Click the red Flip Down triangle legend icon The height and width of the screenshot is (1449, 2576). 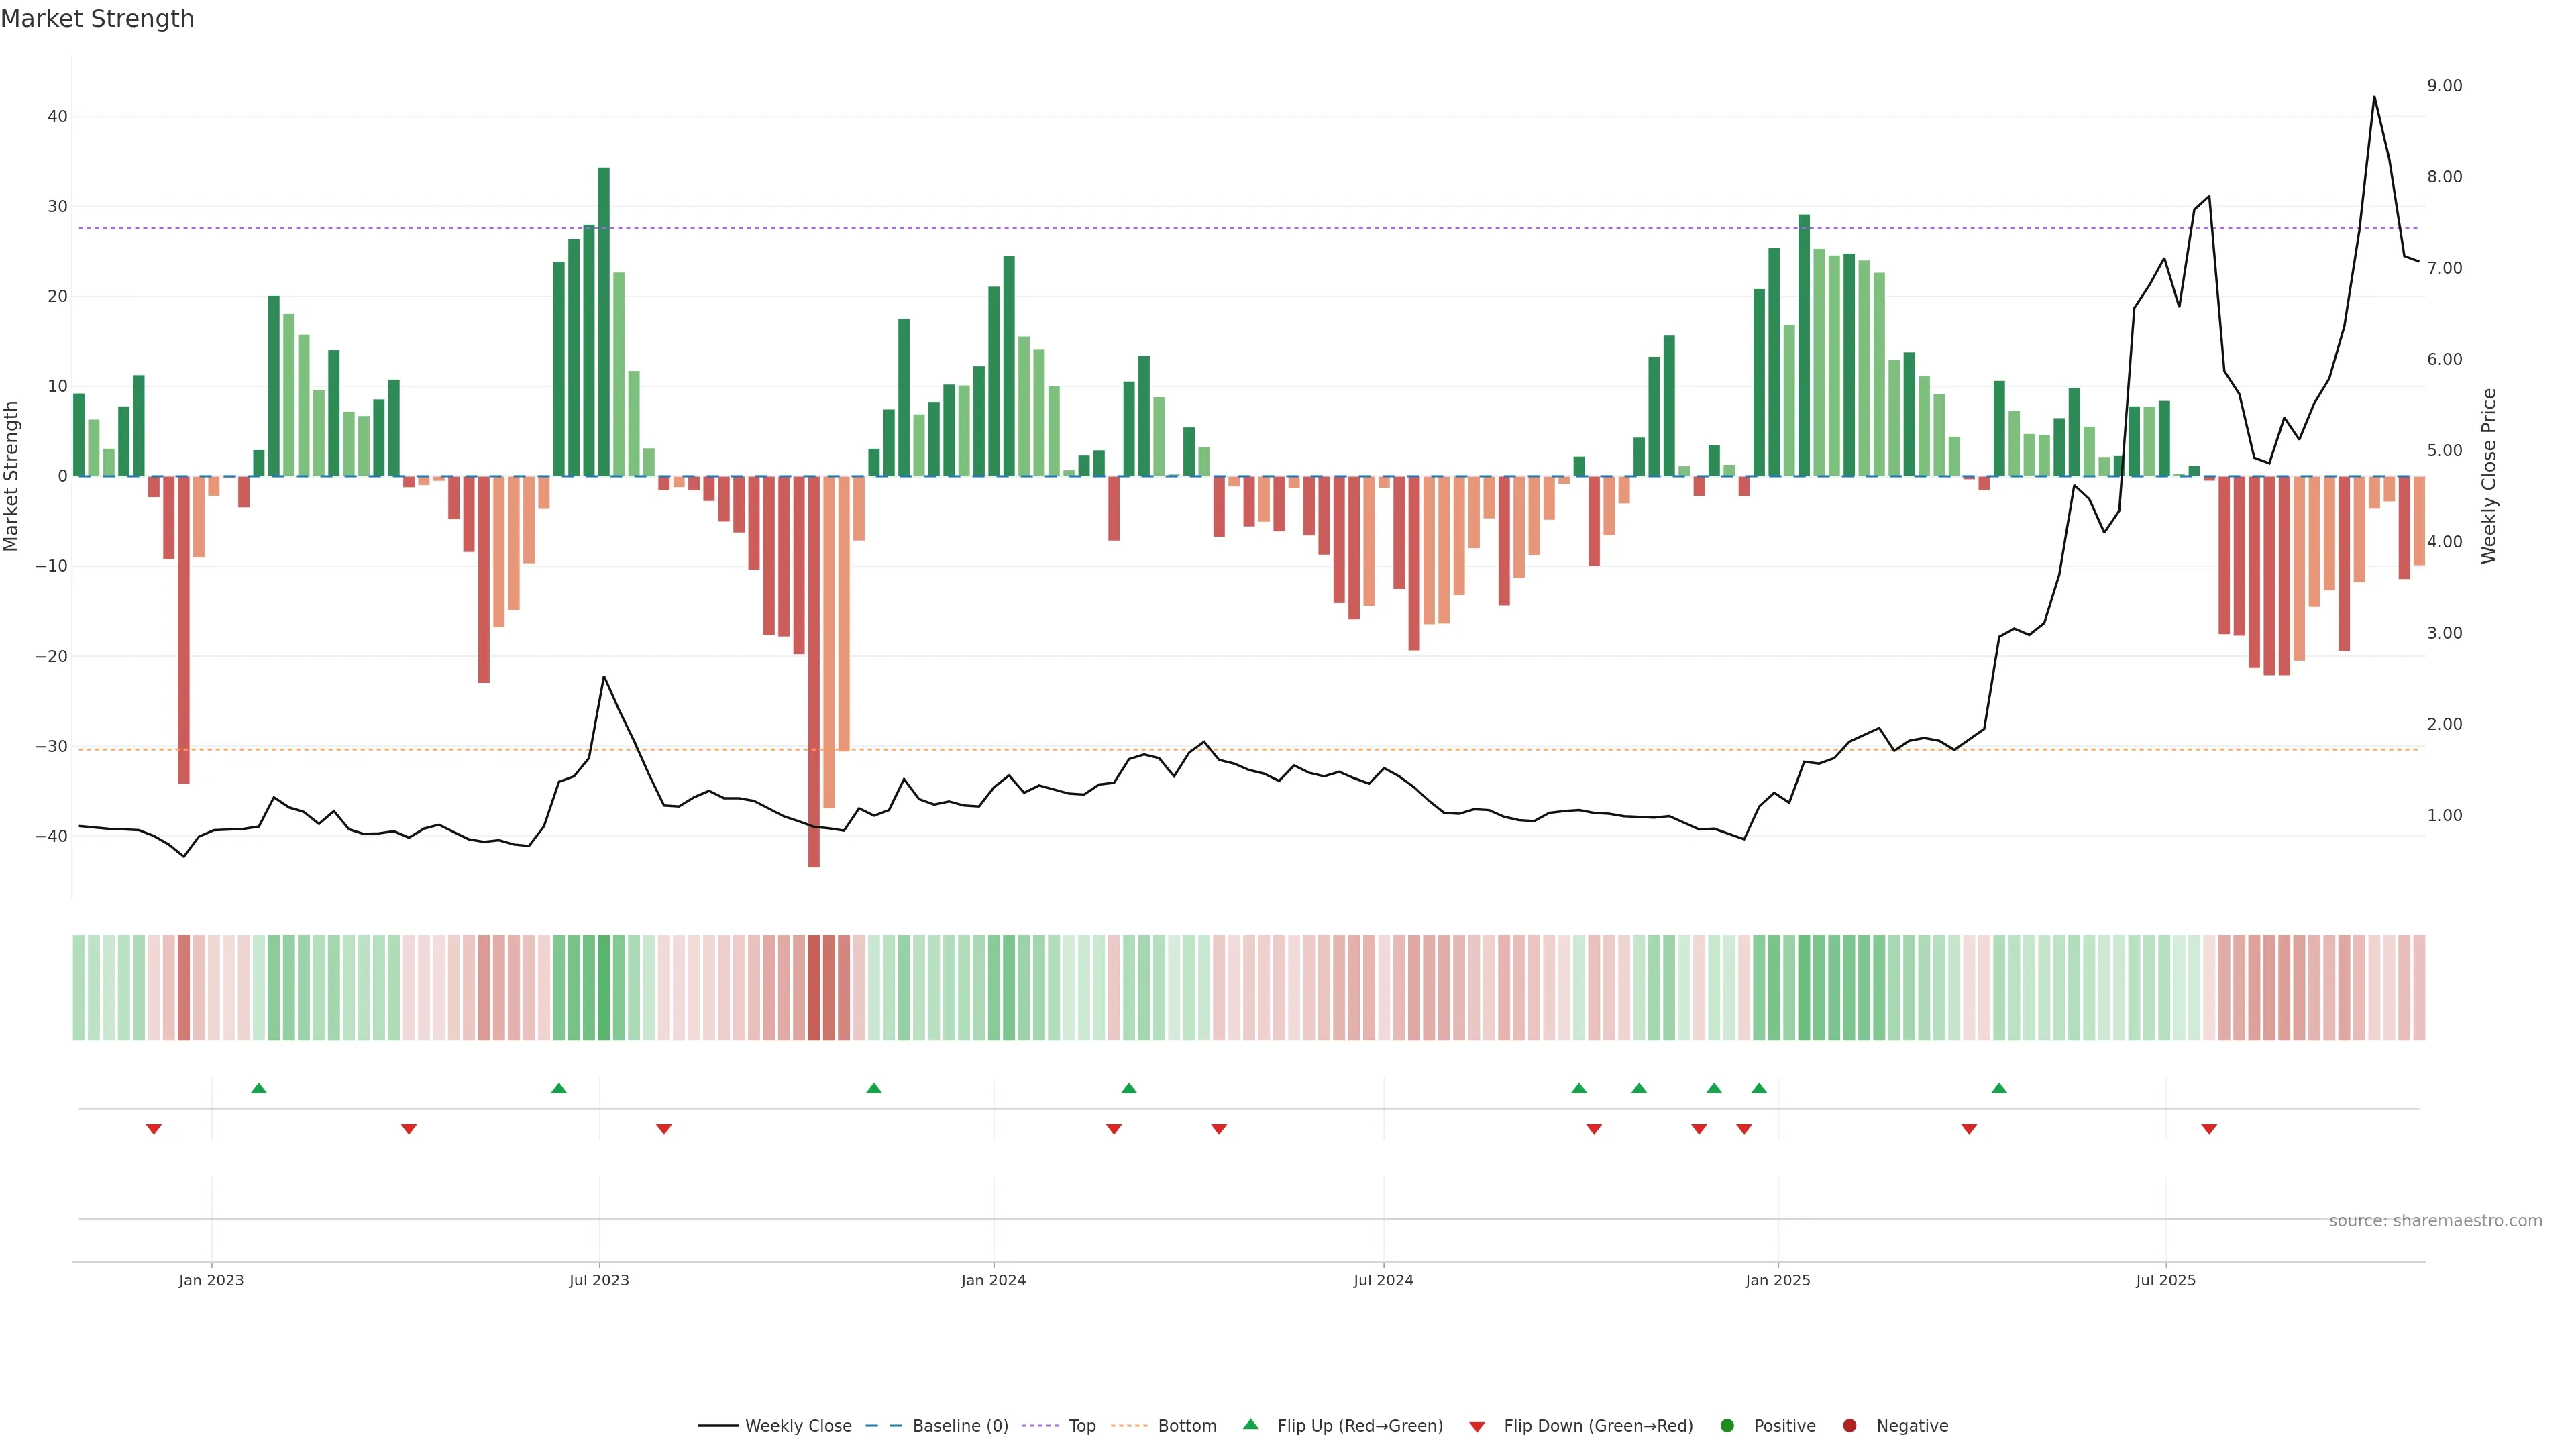[x=1477, y=1427]
